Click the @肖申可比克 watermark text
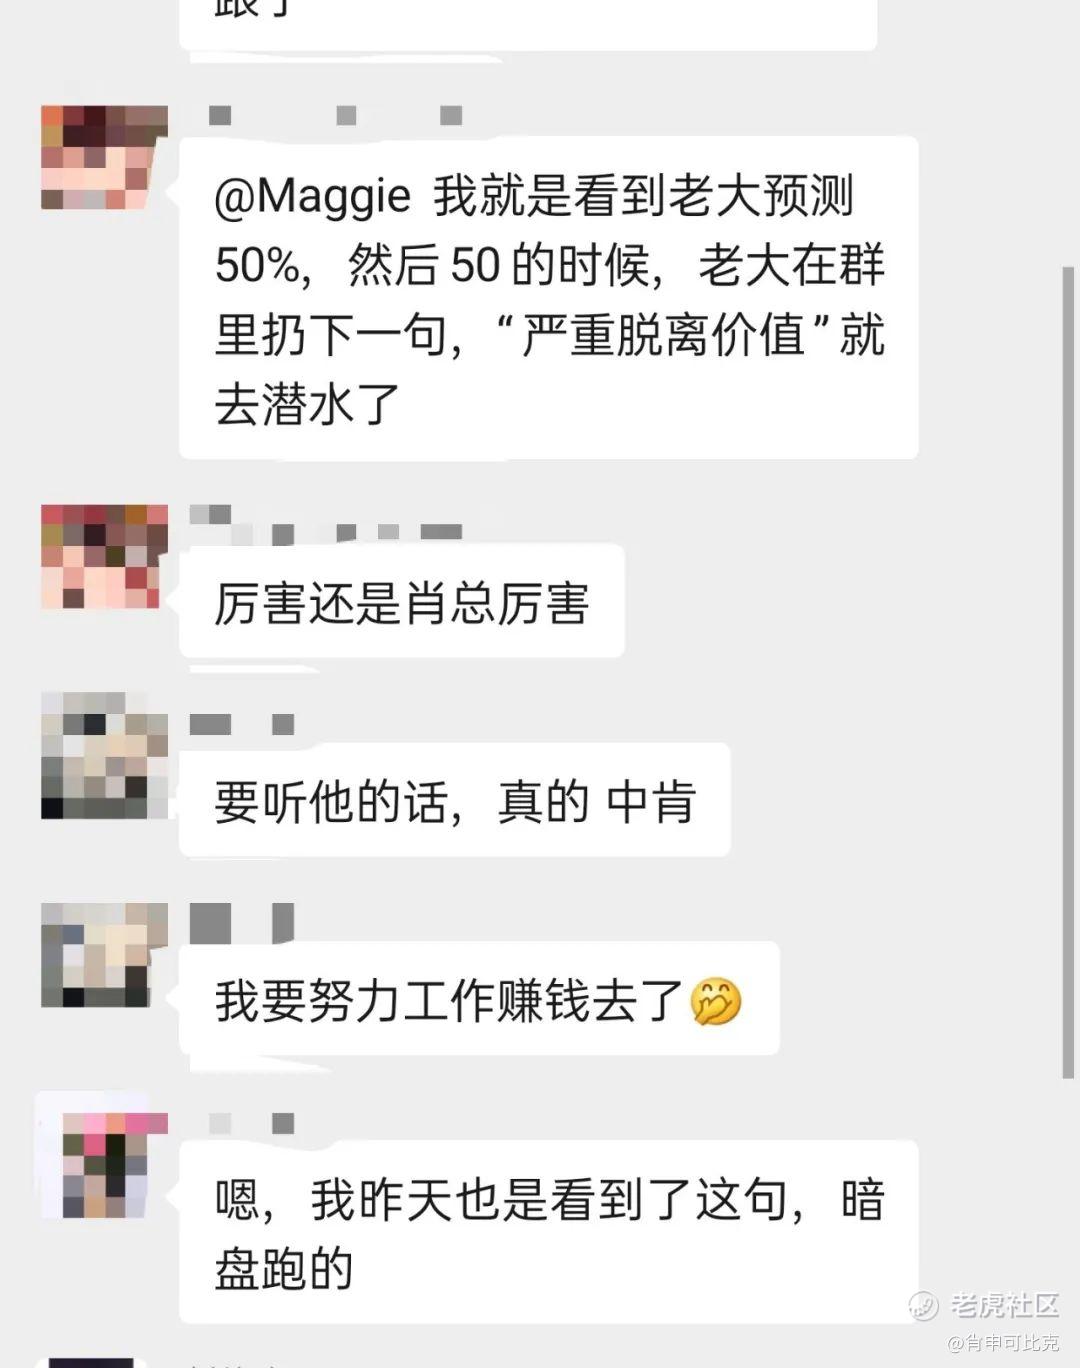This screenshot has width=1080, height=1368. click(1003, 1343)
